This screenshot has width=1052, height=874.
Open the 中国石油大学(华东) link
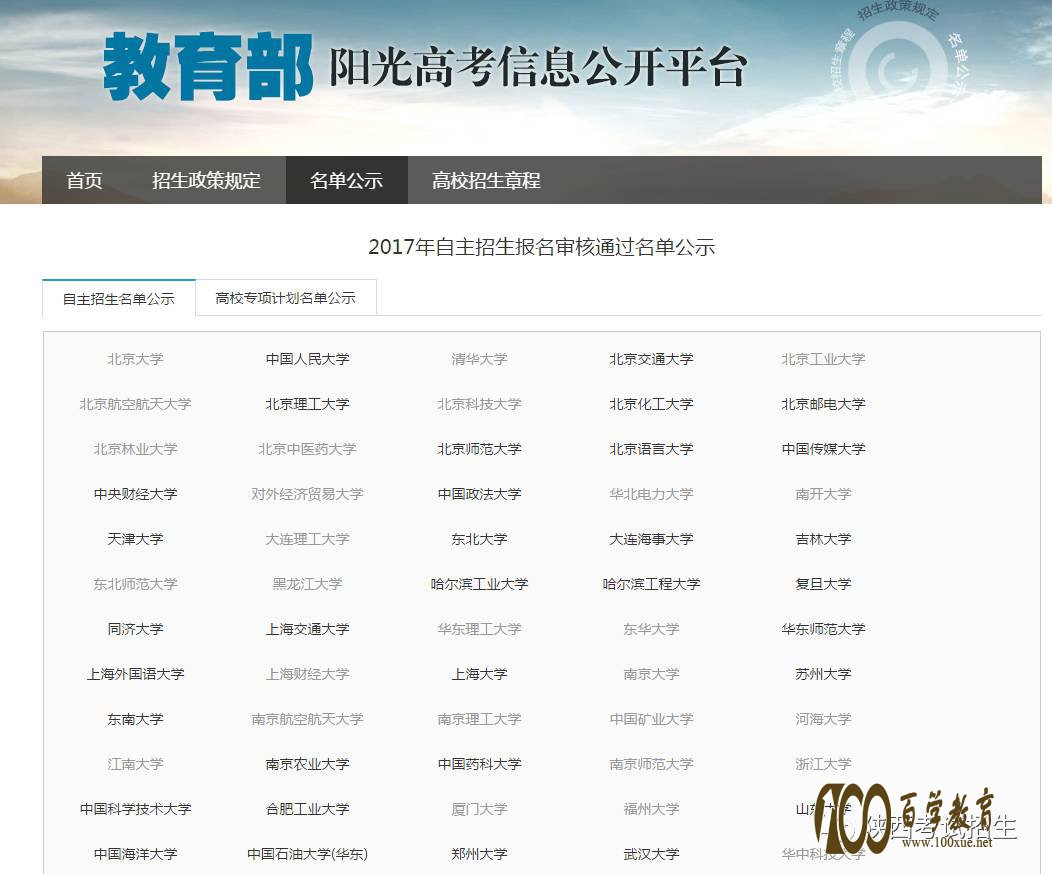click(x=307, y=853)
